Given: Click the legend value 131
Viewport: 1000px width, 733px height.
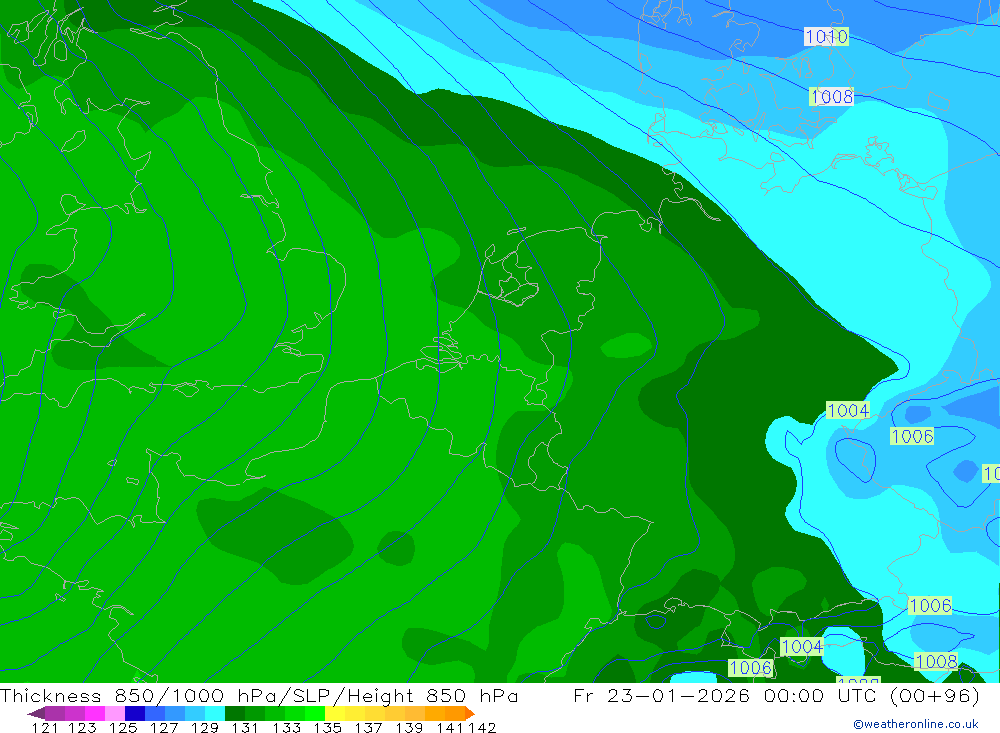Looking at the screenshot, I should click(x=245, y=728).
